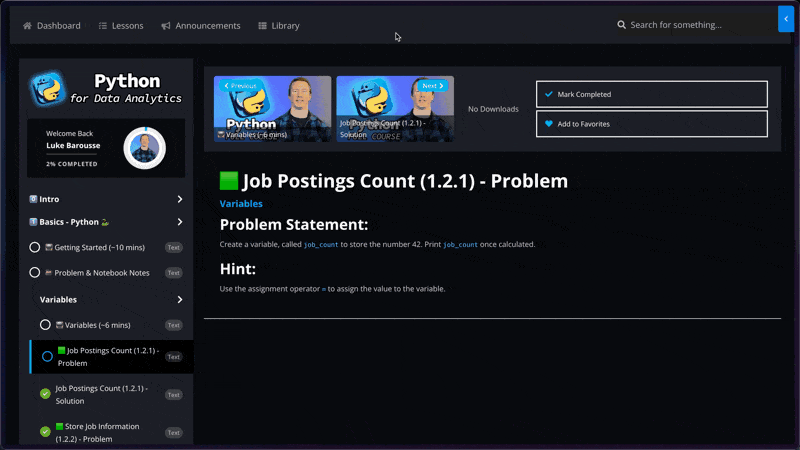
Task: Open the Dashboard menu item
Action: coord(52,26)
